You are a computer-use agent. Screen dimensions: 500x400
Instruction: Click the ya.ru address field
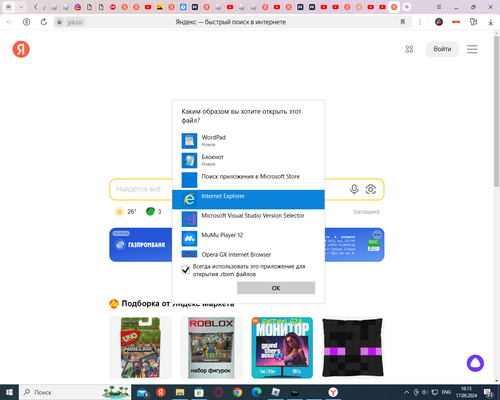coord(75,22)
